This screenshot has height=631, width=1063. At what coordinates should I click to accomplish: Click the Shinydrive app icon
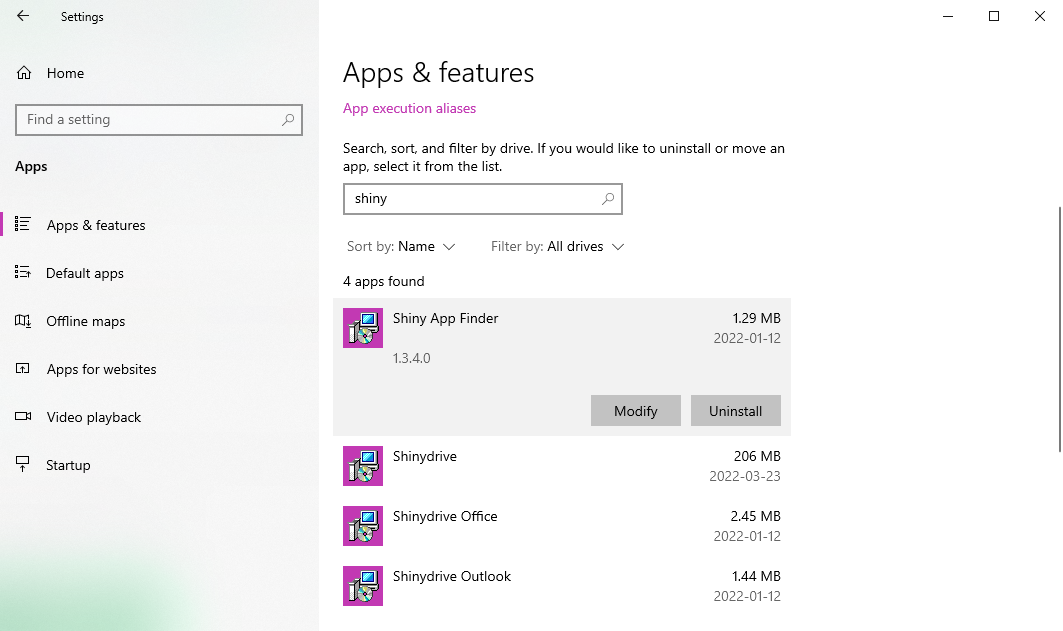click(x=363, y=466)
